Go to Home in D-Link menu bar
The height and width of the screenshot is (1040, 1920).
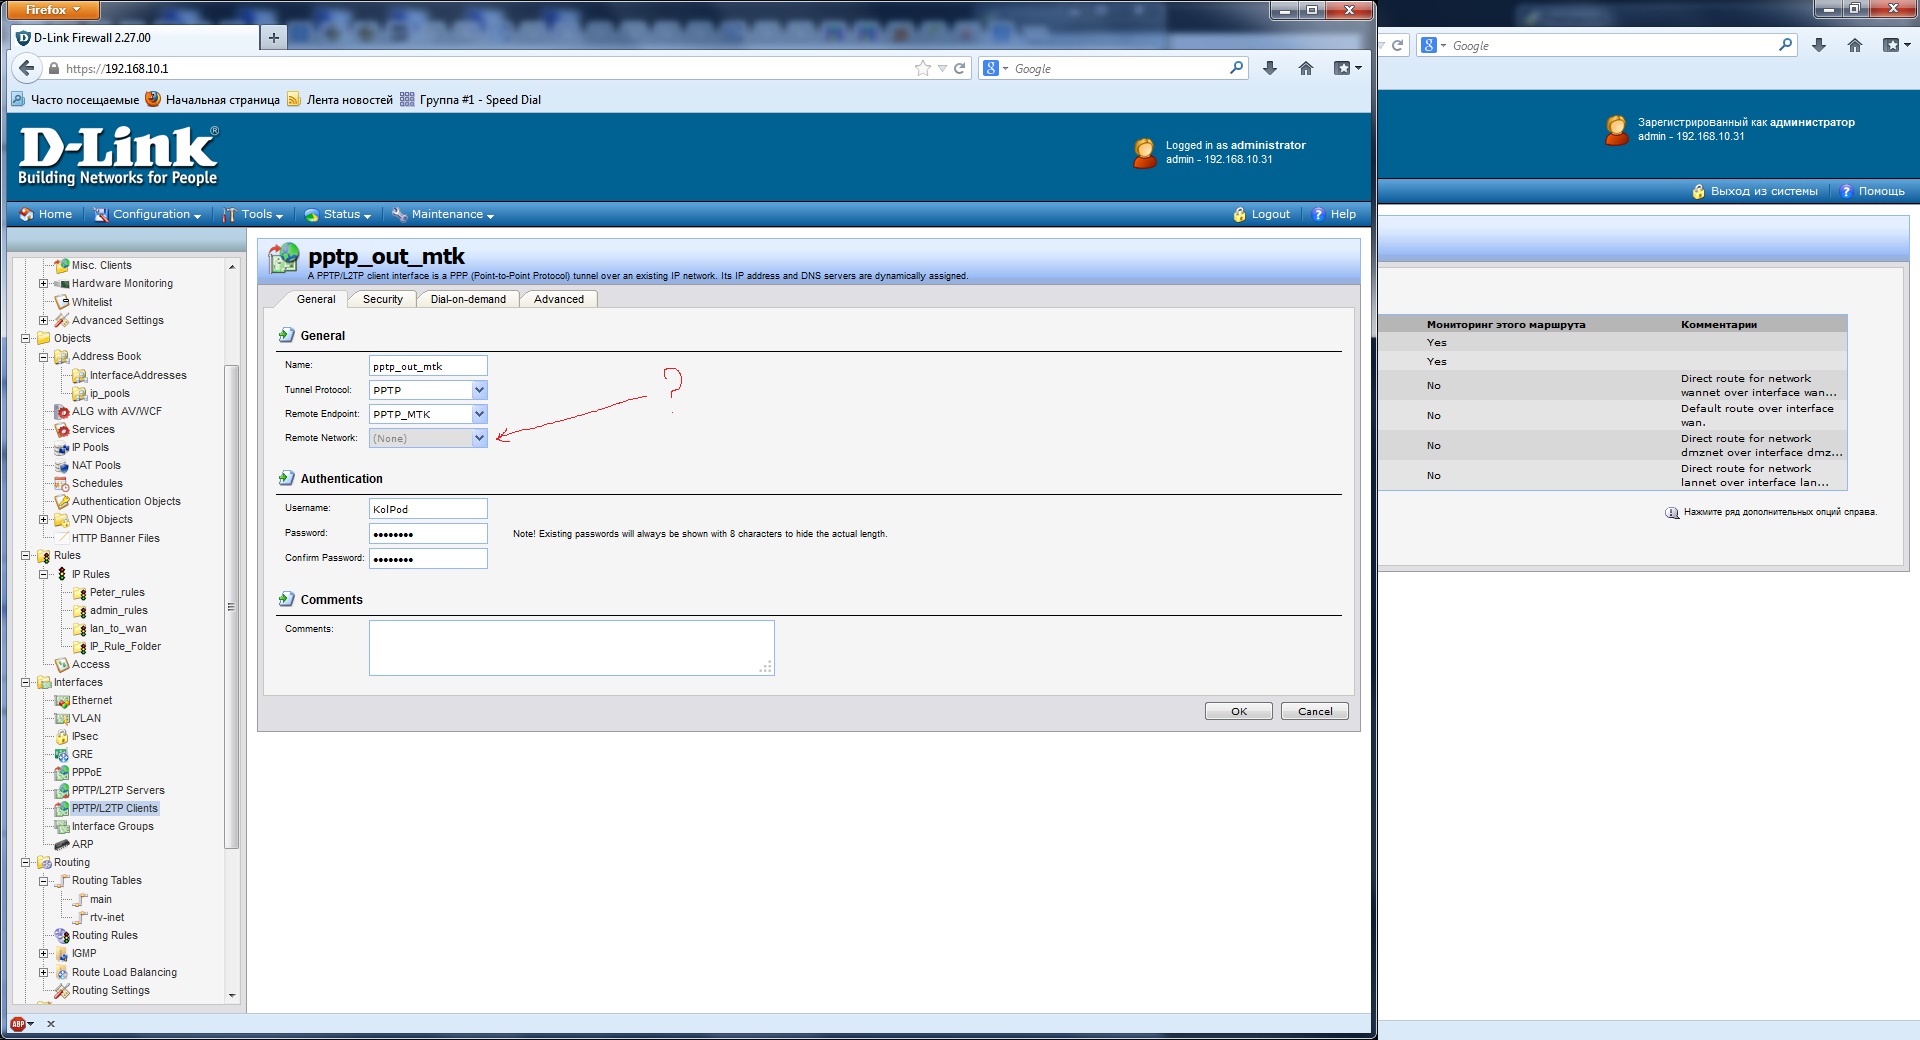point(46,214)
